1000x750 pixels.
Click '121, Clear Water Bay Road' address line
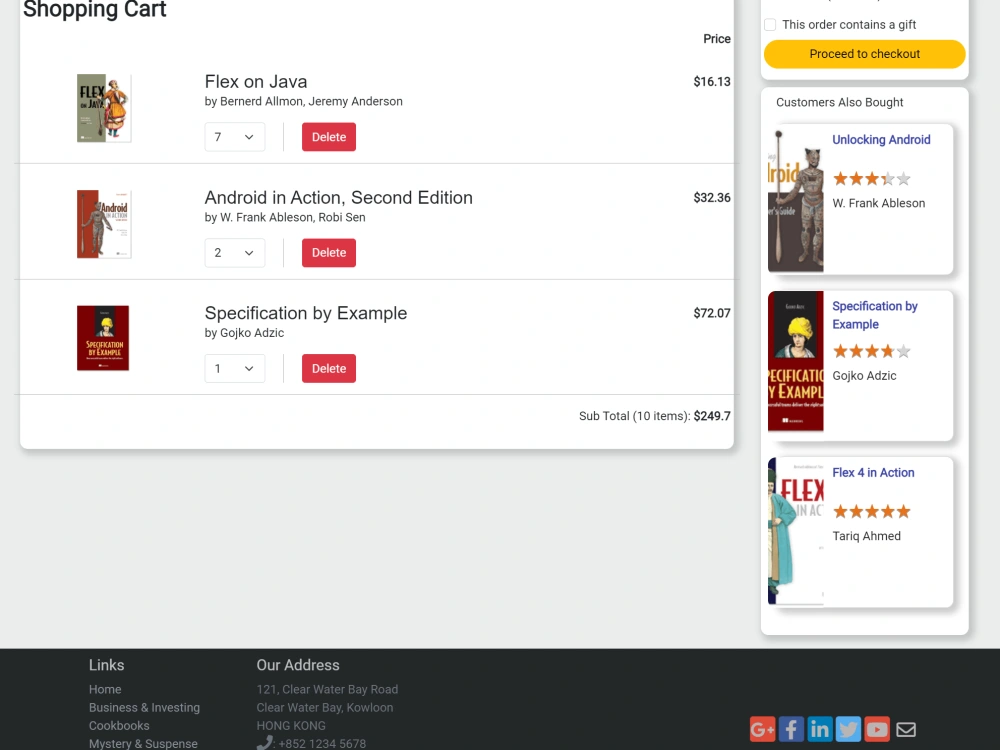pyautogui.click(x=327, y=689)
